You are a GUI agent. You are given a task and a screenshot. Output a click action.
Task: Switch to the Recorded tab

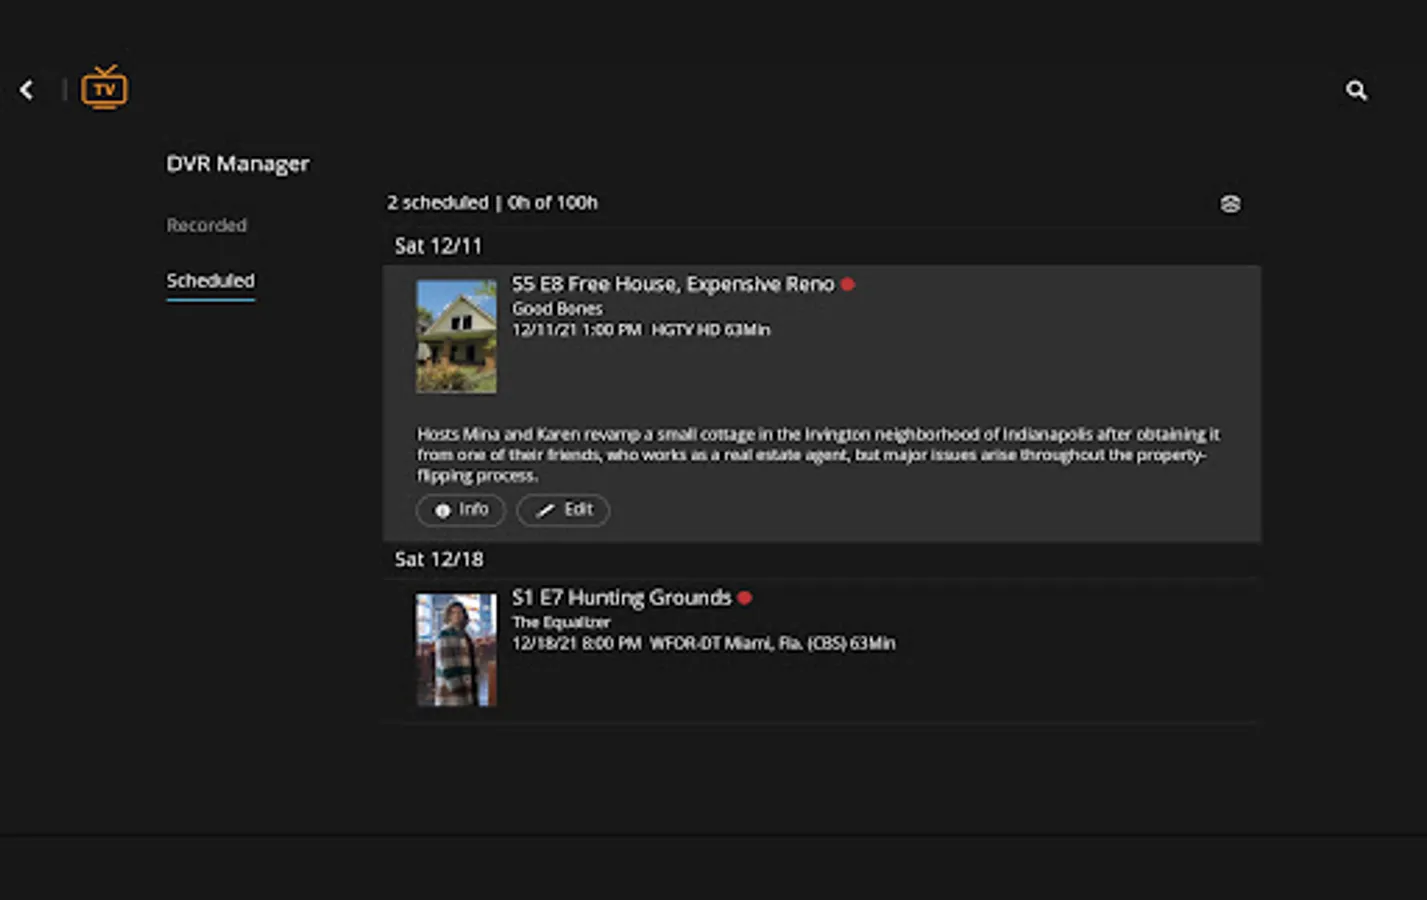[206, 225]
